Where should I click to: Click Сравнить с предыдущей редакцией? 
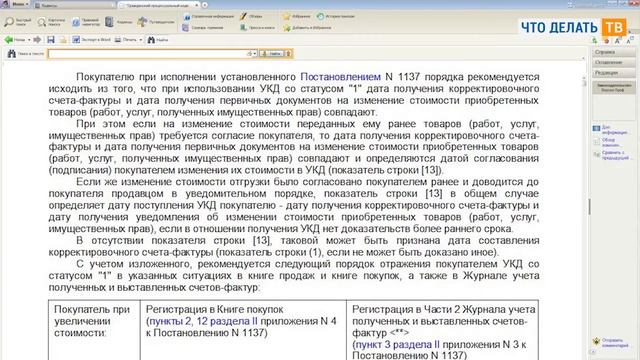612,155
